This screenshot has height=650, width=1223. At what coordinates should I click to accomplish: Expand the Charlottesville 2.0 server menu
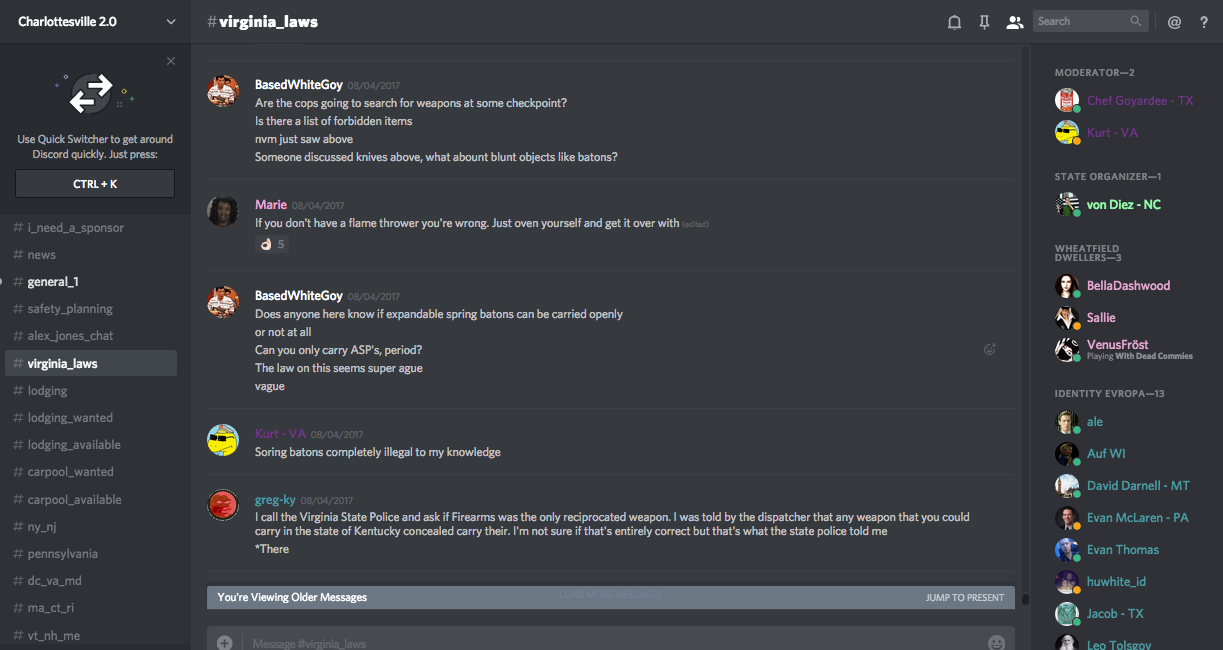pyautogui.click(x=171, y=22)
